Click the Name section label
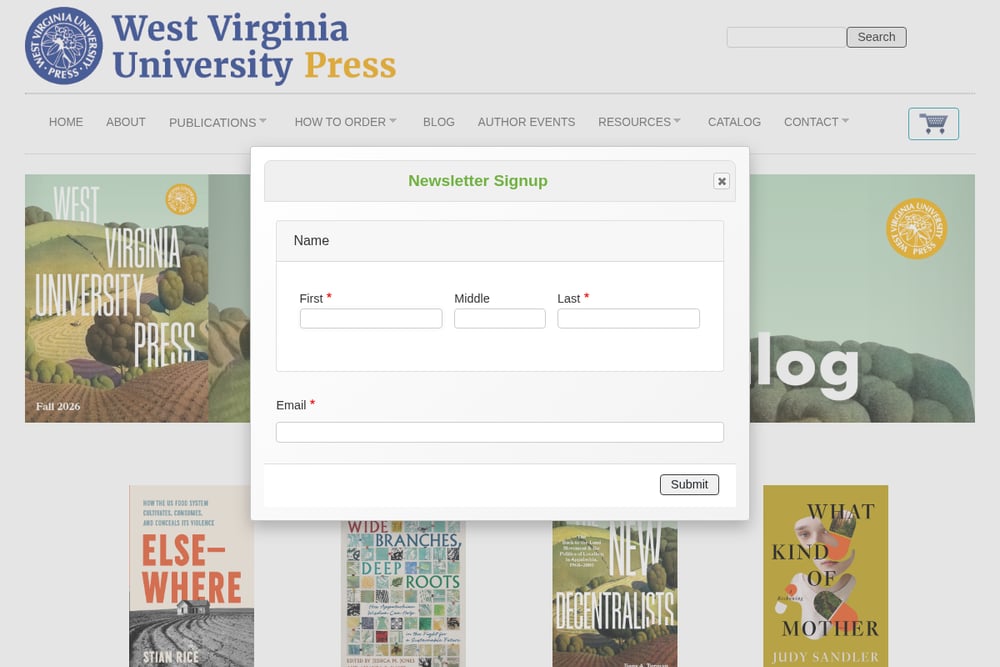 (x=311, y=240)
